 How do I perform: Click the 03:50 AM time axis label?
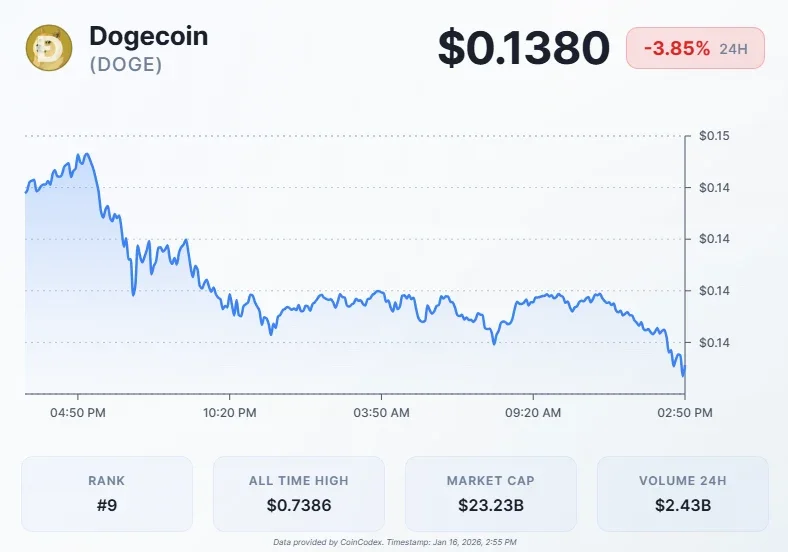(383, 412)
